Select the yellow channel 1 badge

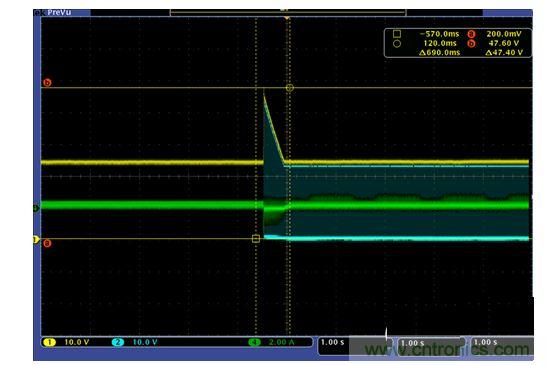(x=49, y=342)
